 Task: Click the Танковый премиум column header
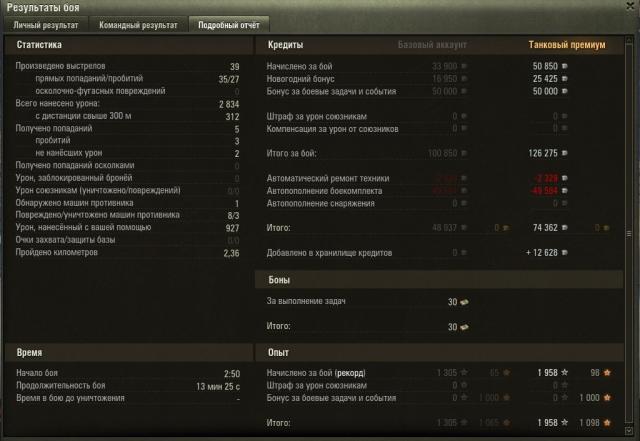pos(567,45)
